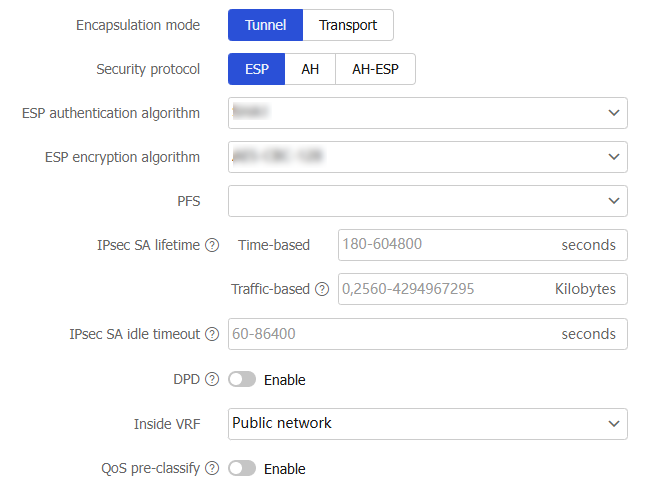Click help icon beside IPsec SA lifetime

coord(212,245)
